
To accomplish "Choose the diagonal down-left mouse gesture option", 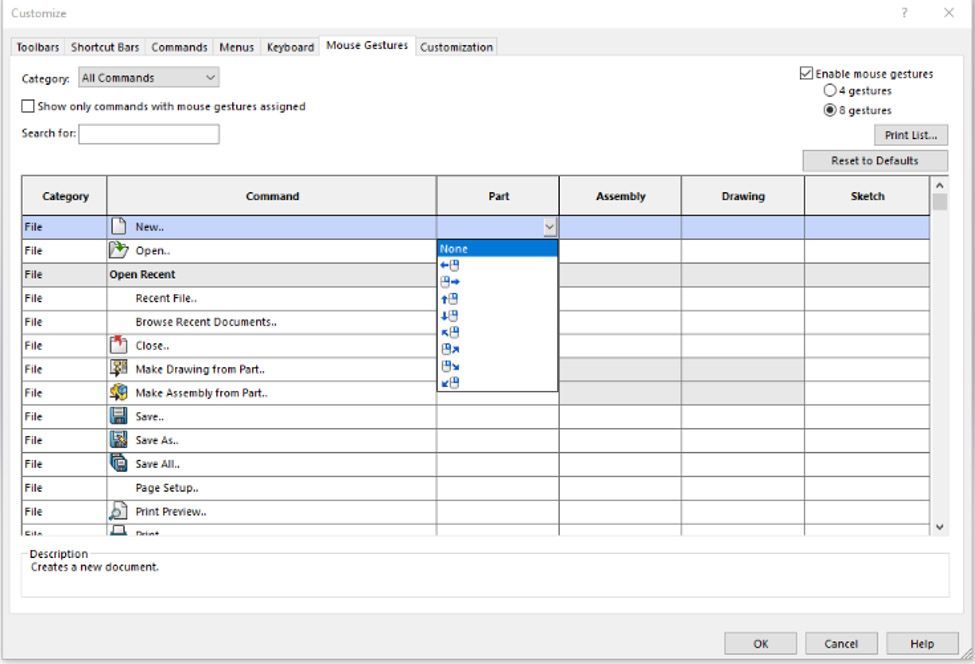I will (x=450, y=383).
